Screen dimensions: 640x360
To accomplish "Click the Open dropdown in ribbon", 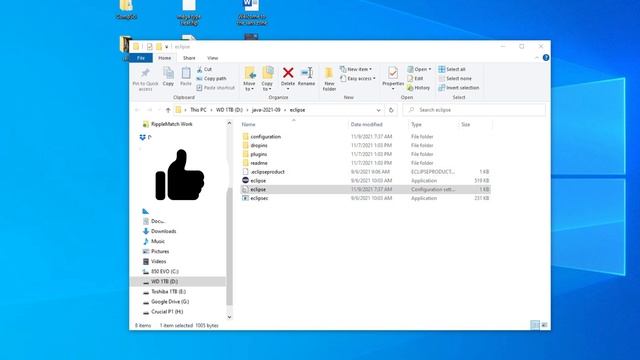I will tap(419, 69).
